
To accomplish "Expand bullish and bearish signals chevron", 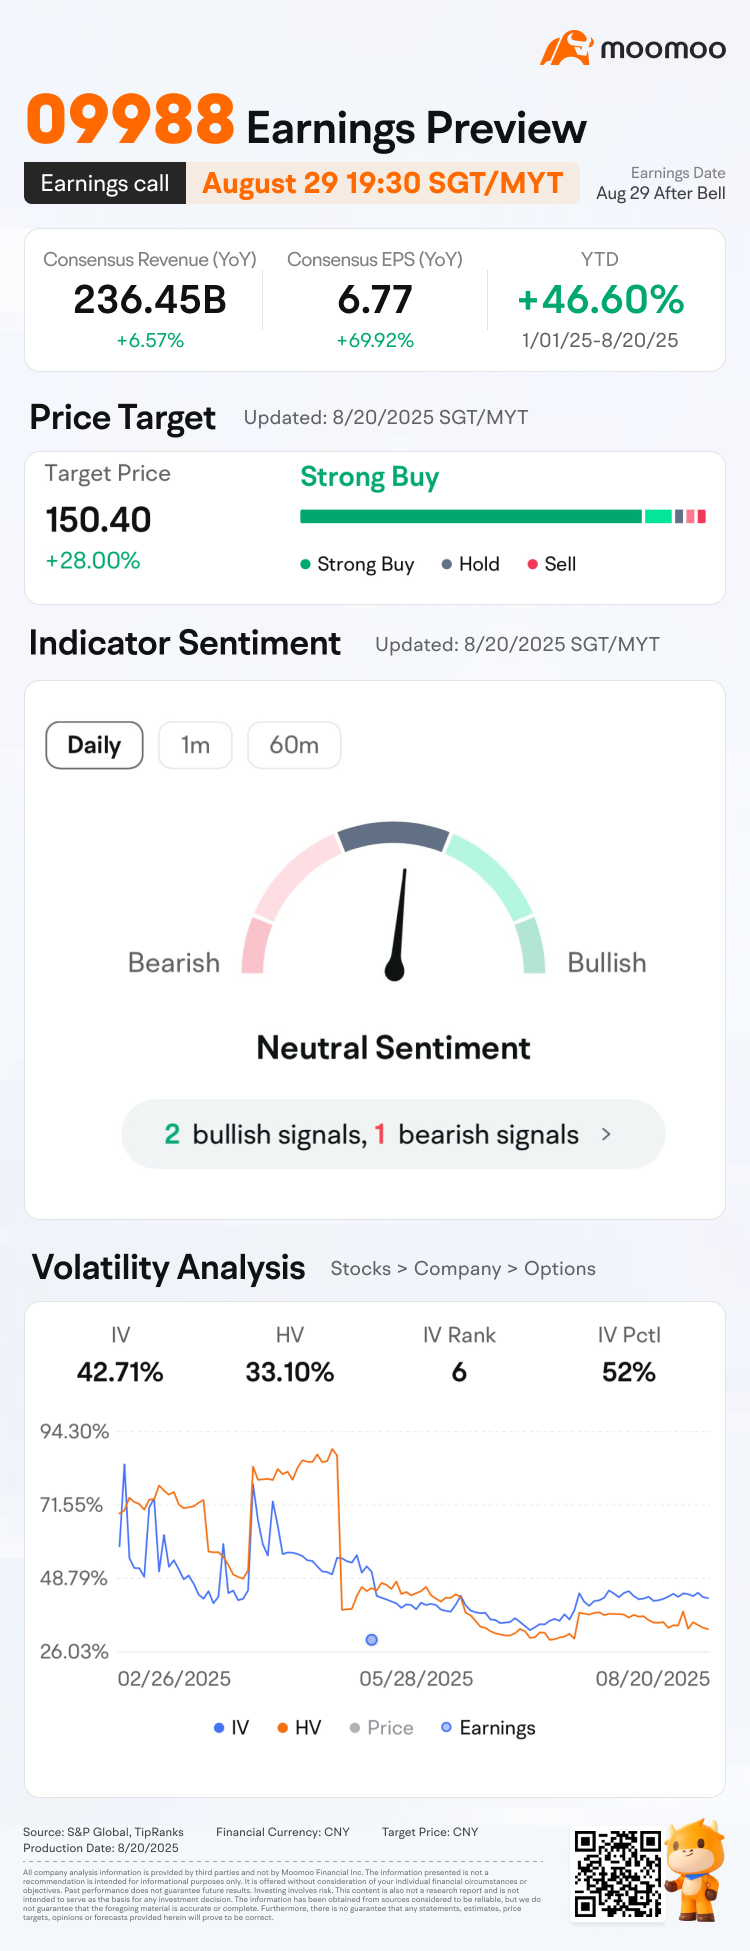I will pyautogui.click(x=606, y=1134).
